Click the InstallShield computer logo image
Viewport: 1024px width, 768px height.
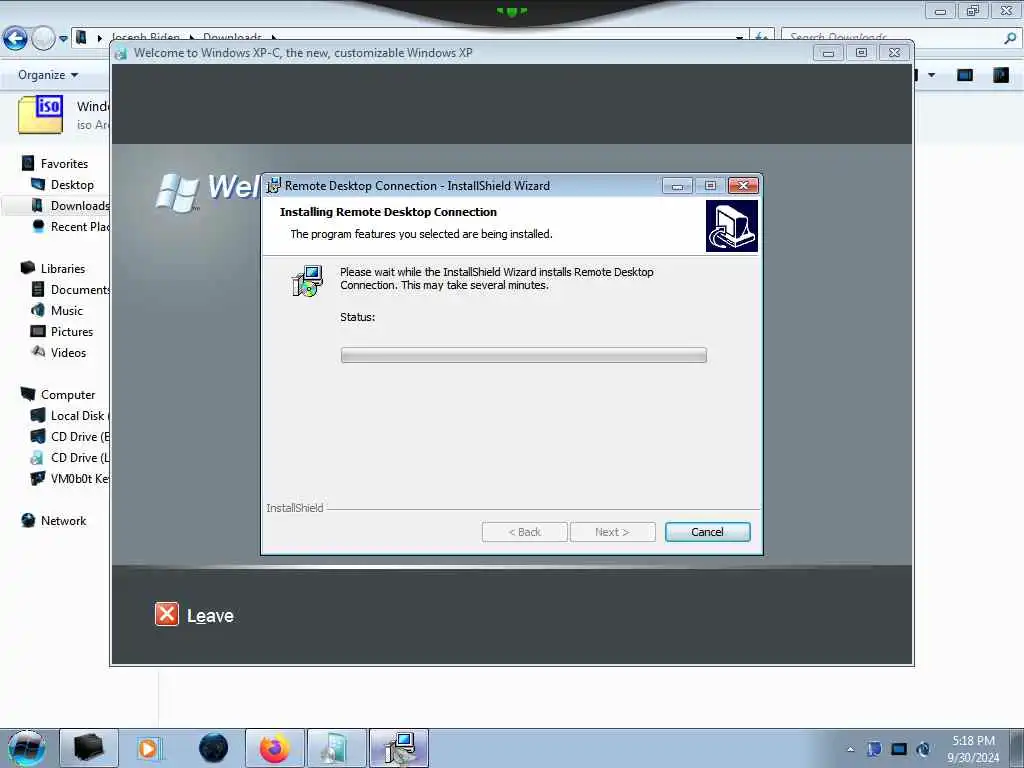click(x=731, y=225)
